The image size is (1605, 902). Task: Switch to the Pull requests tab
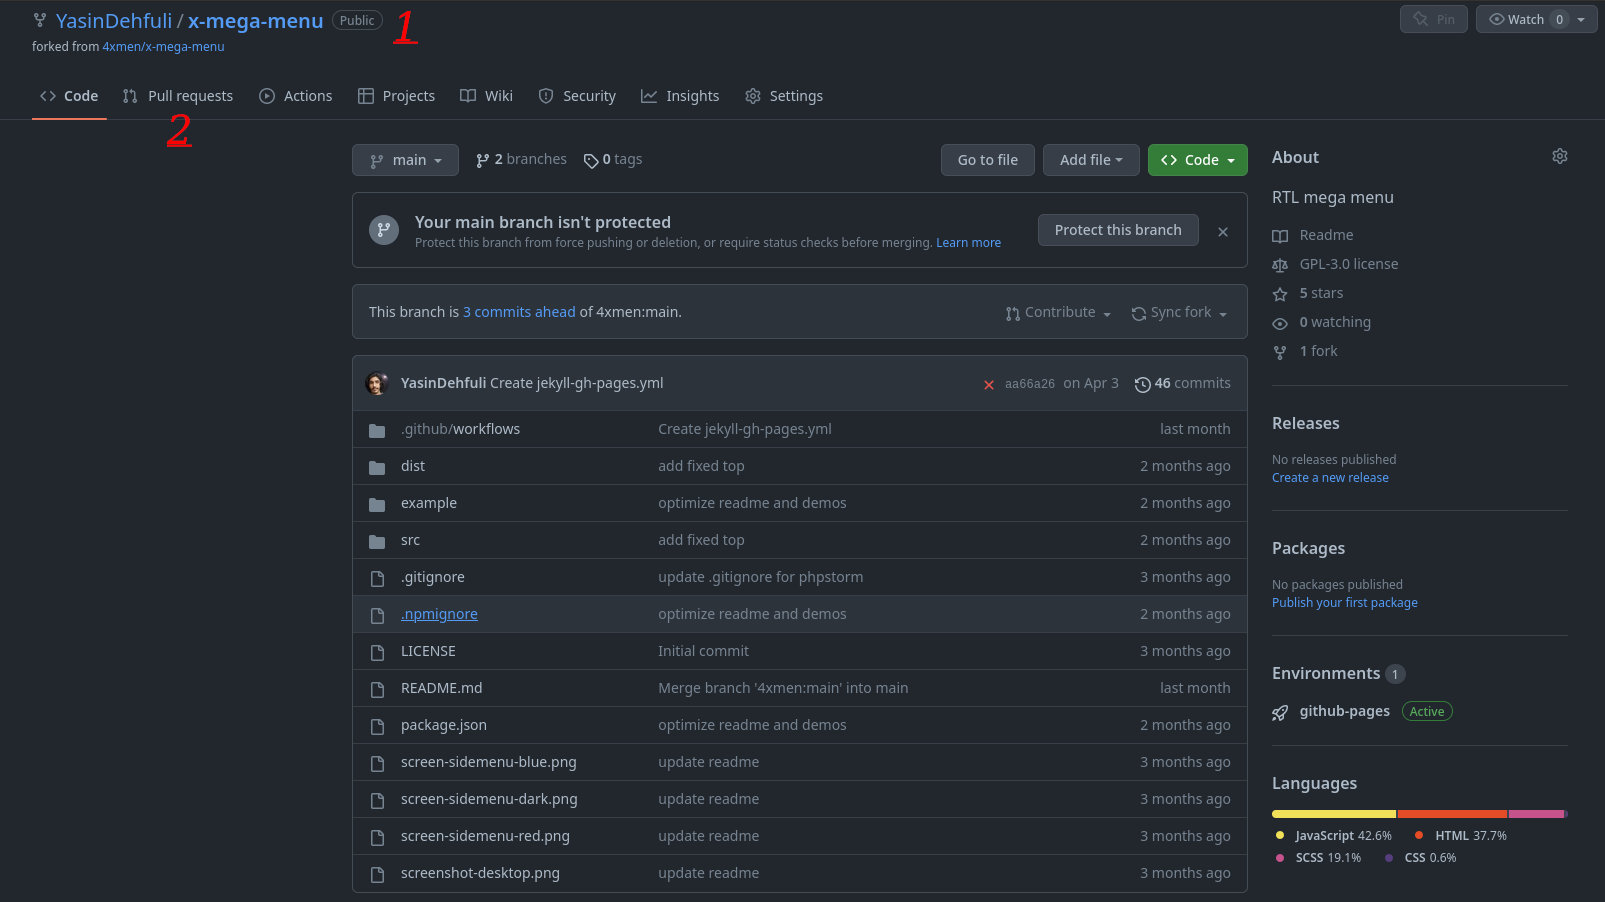point(178,96)
